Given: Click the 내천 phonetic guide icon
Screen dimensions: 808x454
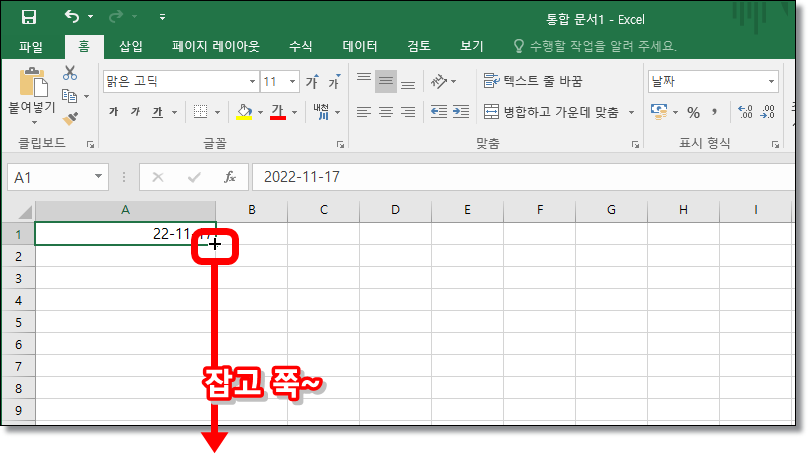Looking at the screenshot, I should [x=321, y=111].
